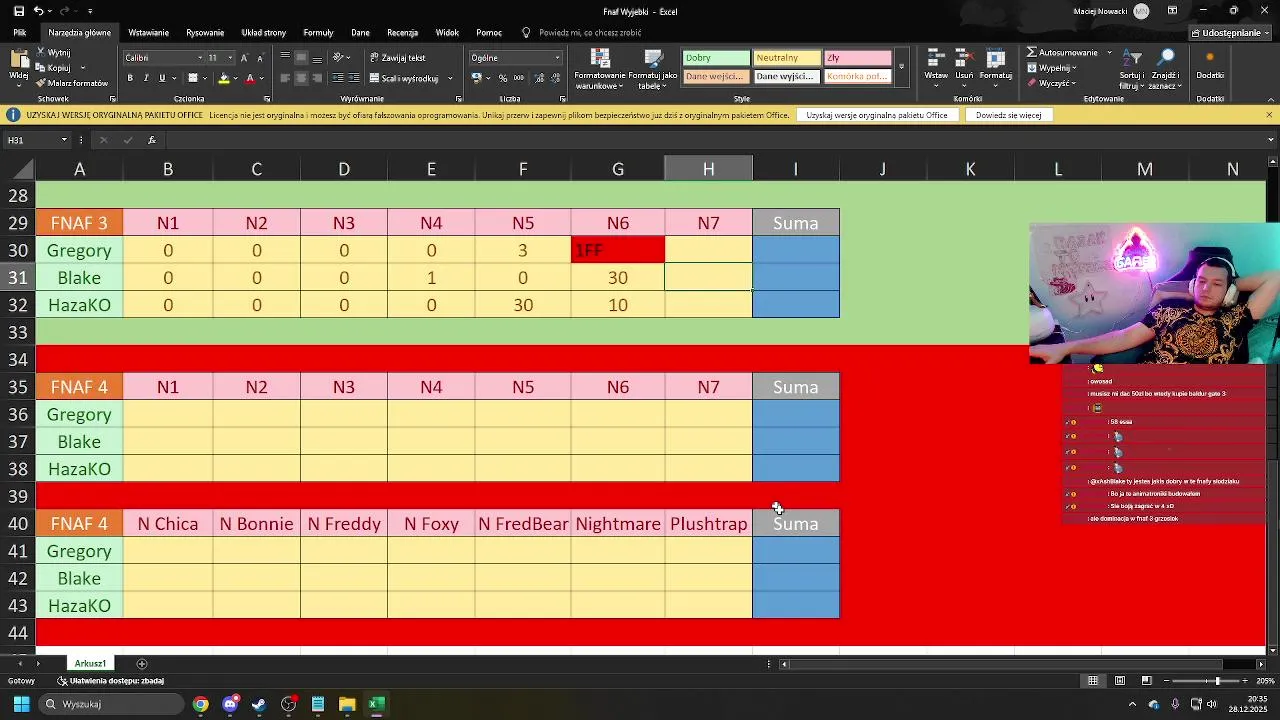Toggle center horizontal alignment
This screenshot has height=720, width=1280.
[x=301, y=78]
